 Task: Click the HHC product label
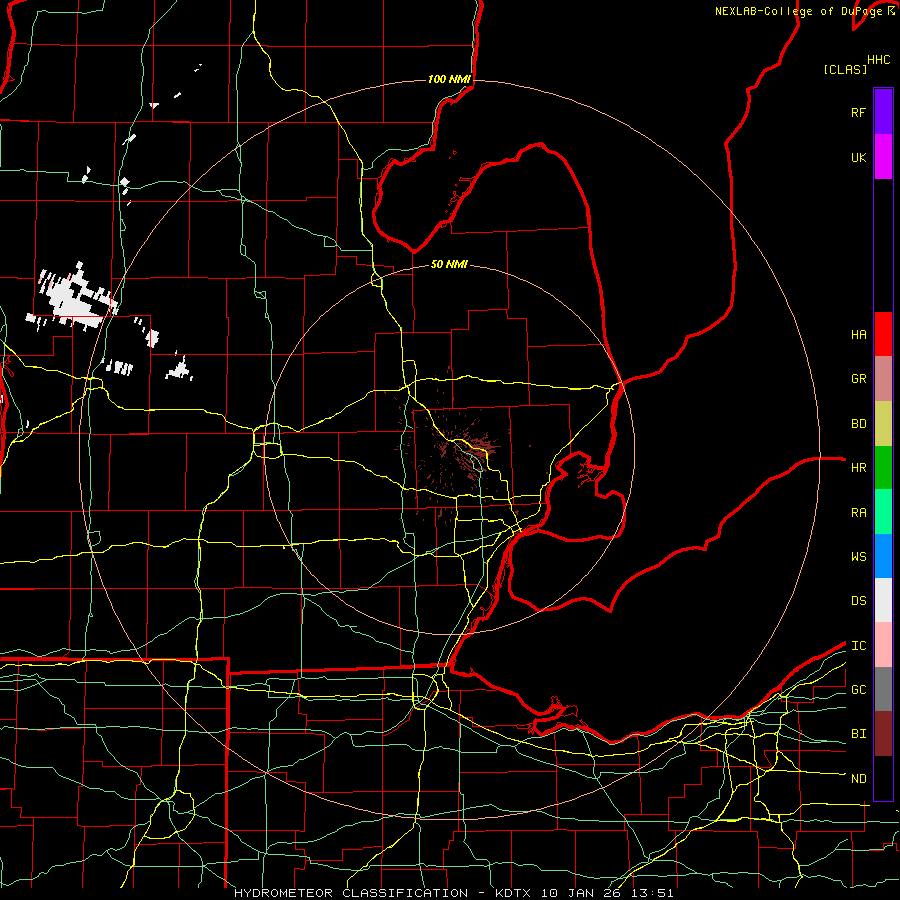pyautogui.click(x=878, y=60)
